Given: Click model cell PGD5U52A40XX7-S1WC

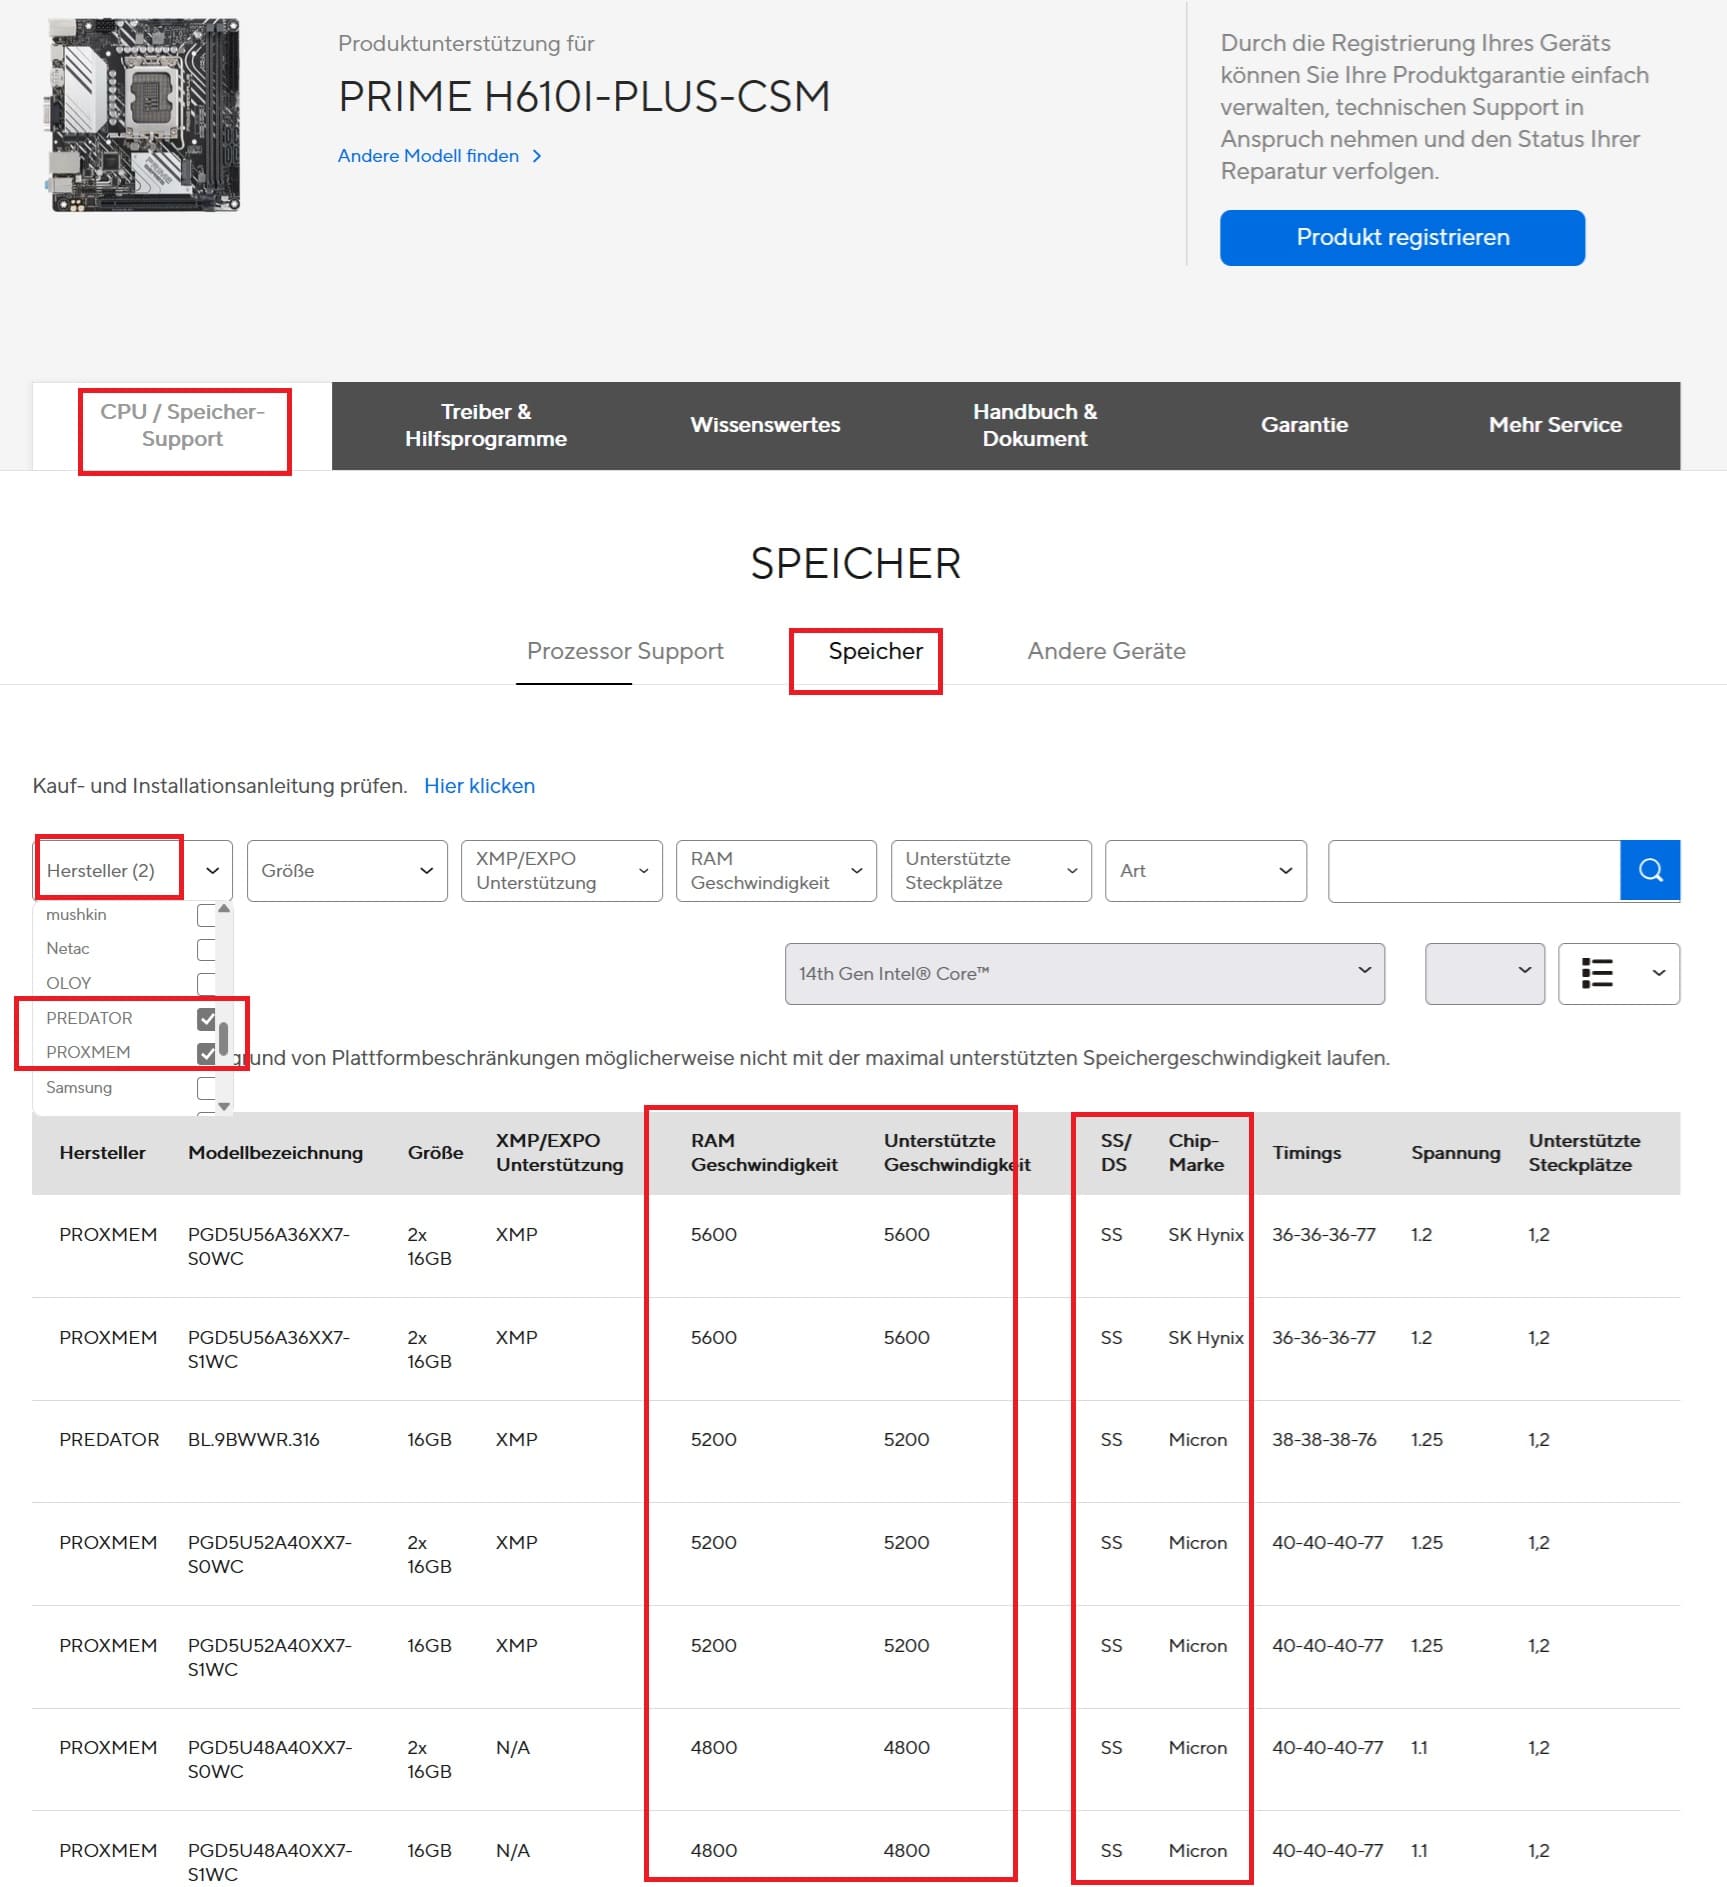Looking at the screenshot, I should 270,1658.
